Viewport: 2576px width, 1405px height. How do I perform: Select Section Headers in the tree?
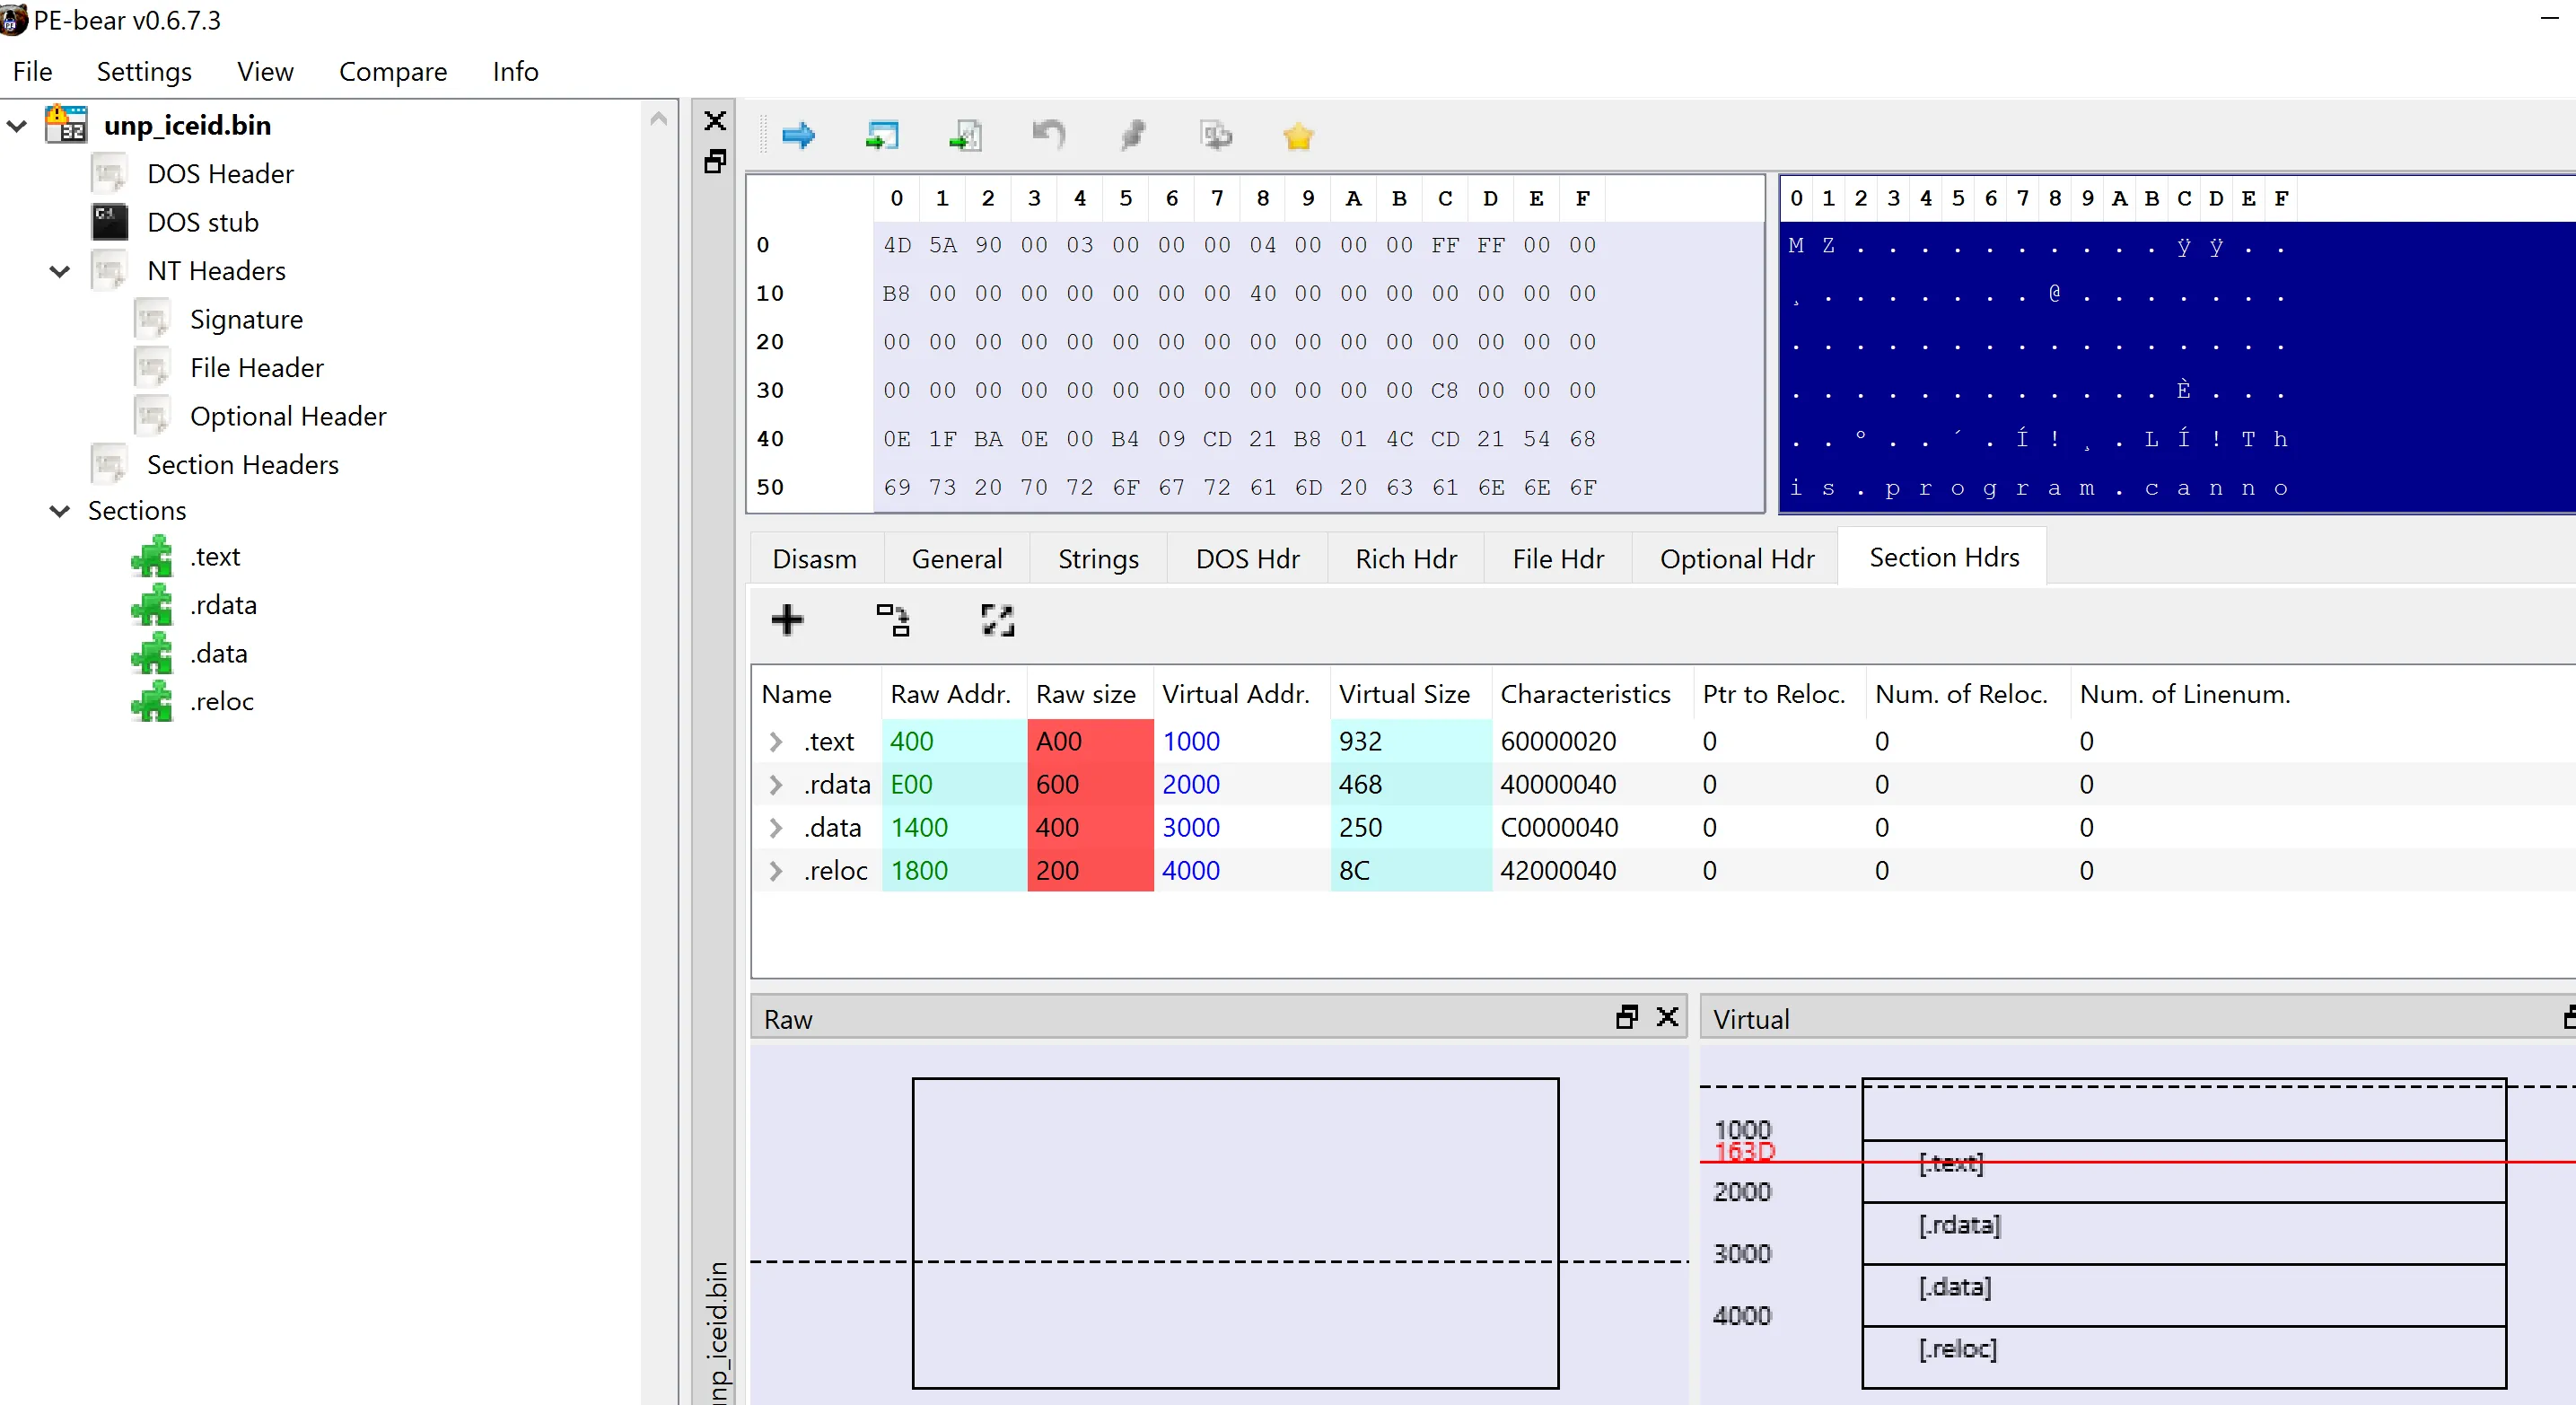243,465
